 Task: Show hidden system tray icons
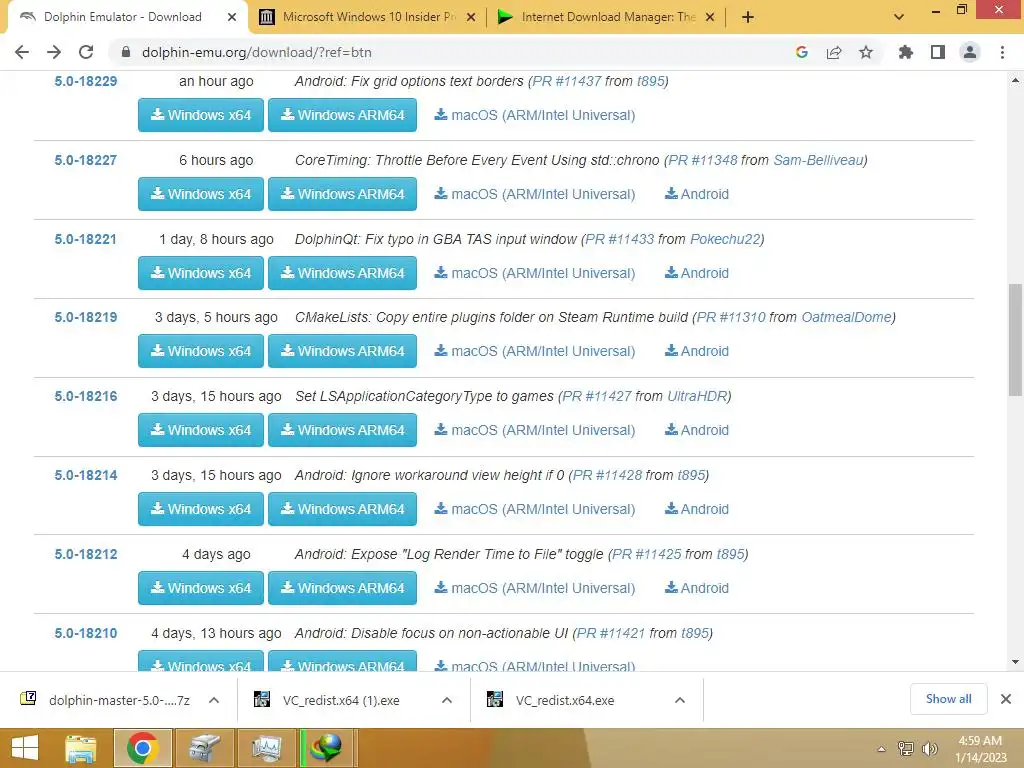(882, 749)
